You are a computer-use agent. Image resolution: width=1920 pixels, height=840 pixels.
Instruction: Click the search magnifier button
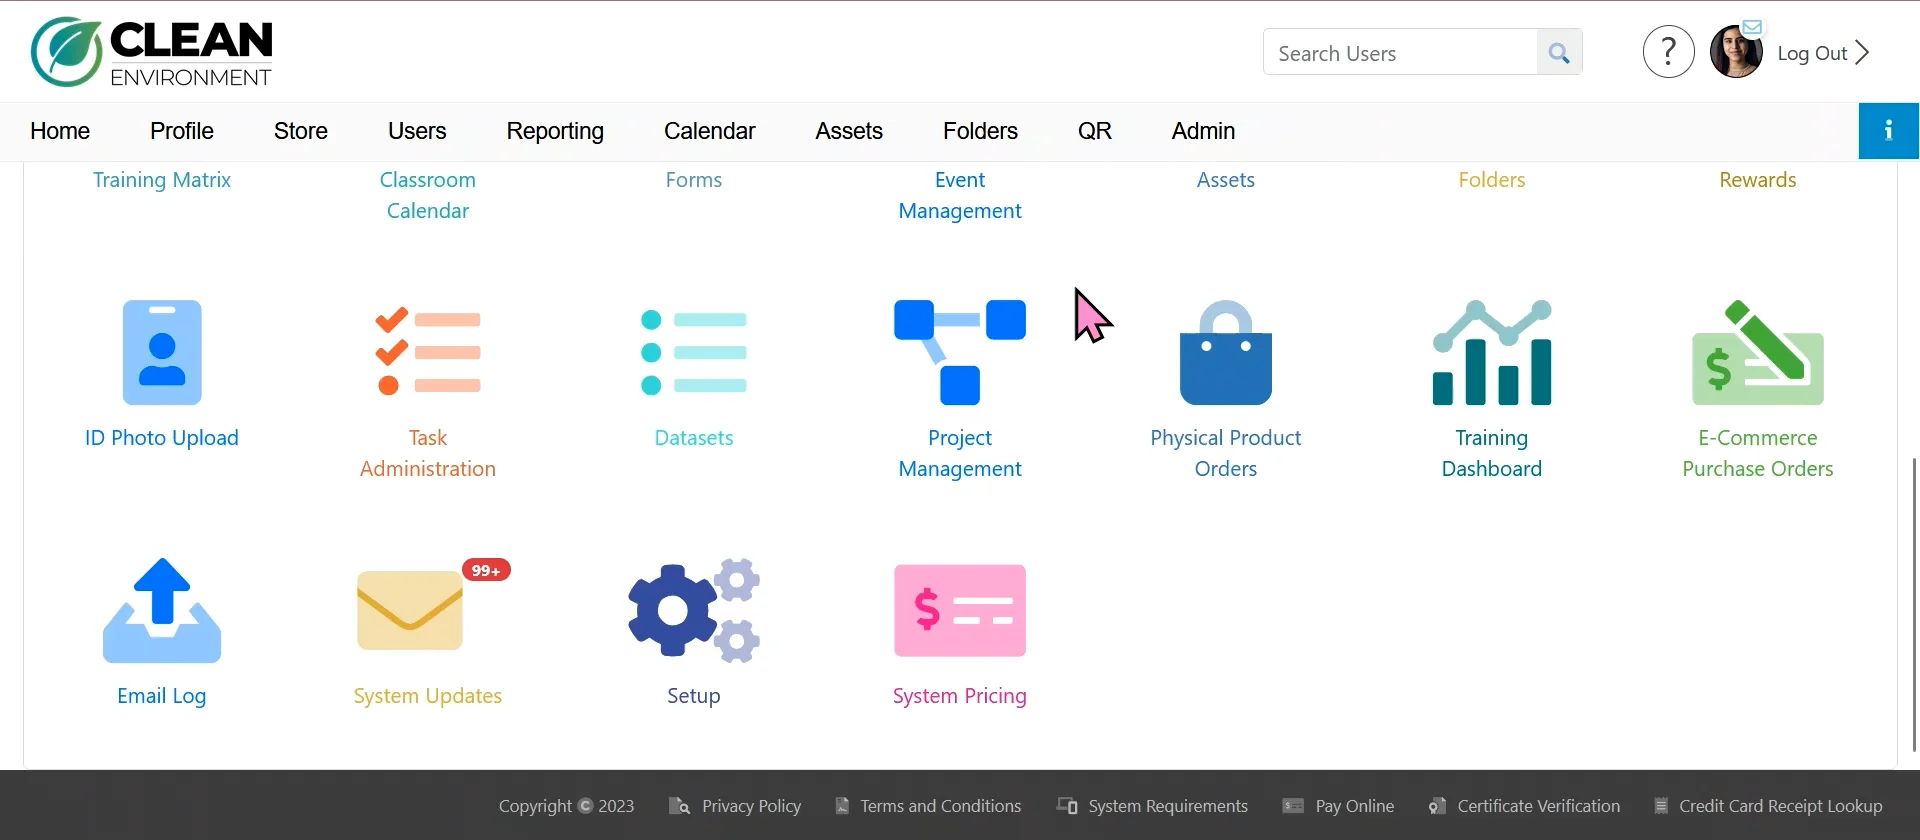pos(1559,52)
